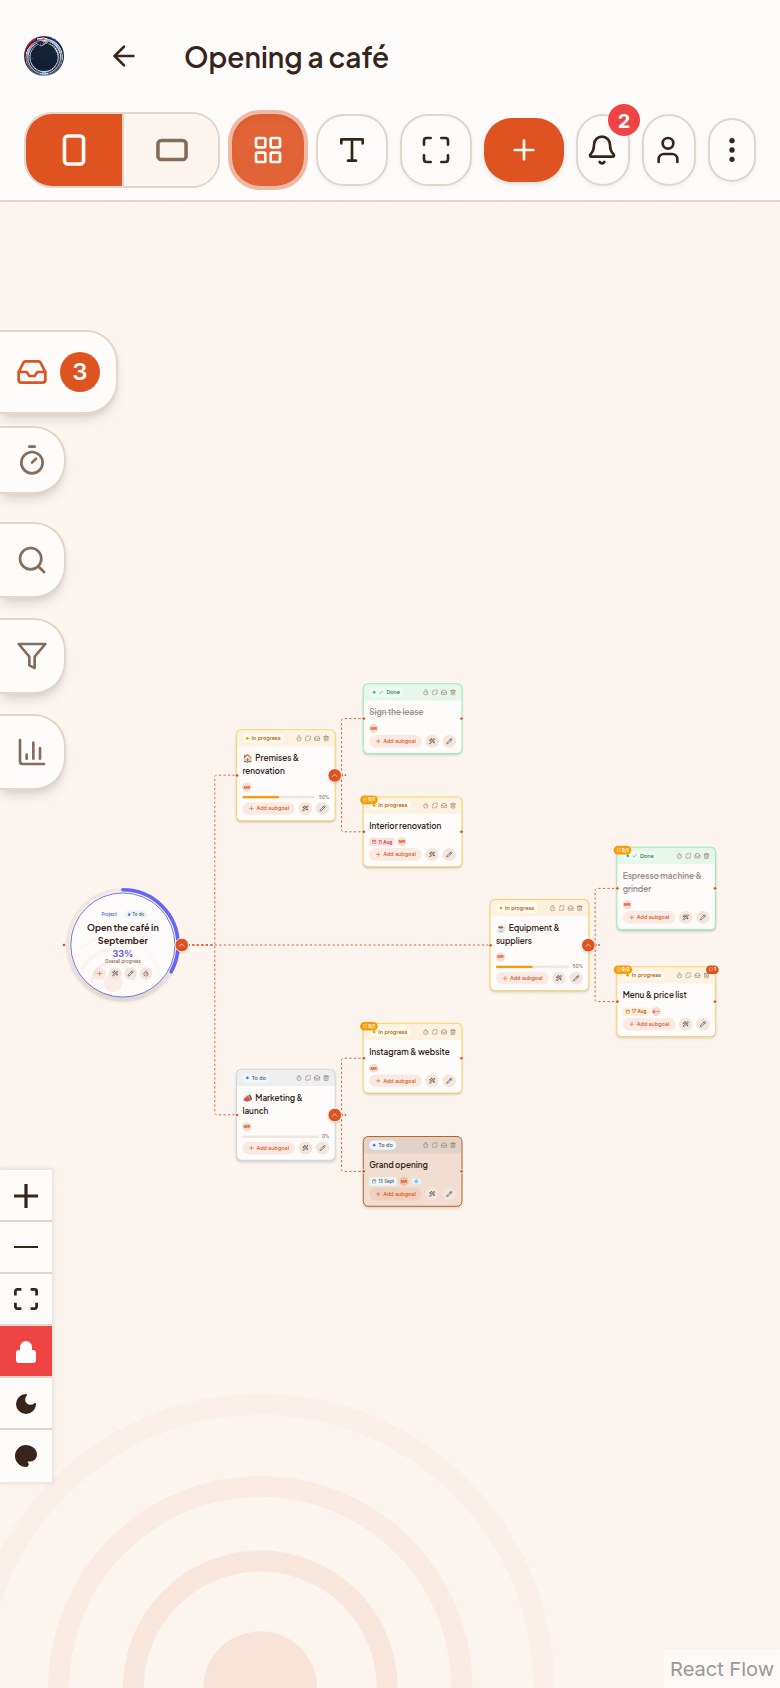This screenshot has height=1688, width=780.
Task: Fit the view with canvas control
Action: (26, 1300)
